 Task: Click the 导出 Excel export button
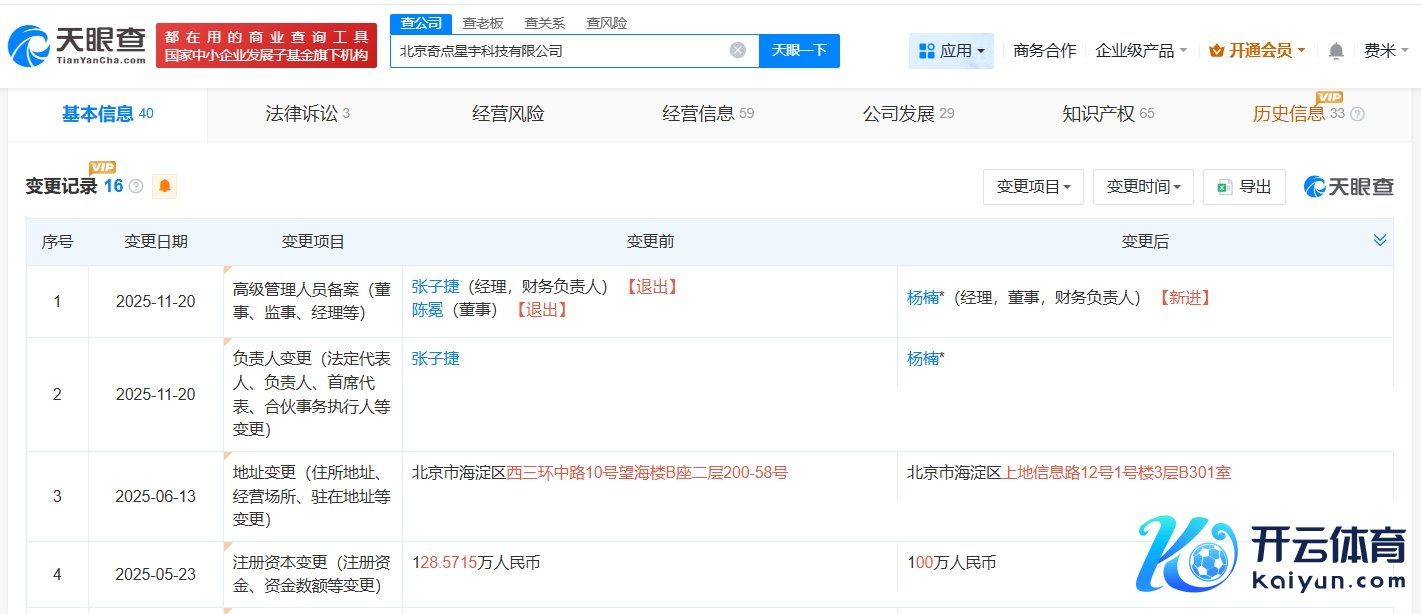(x=1244, y=187)
